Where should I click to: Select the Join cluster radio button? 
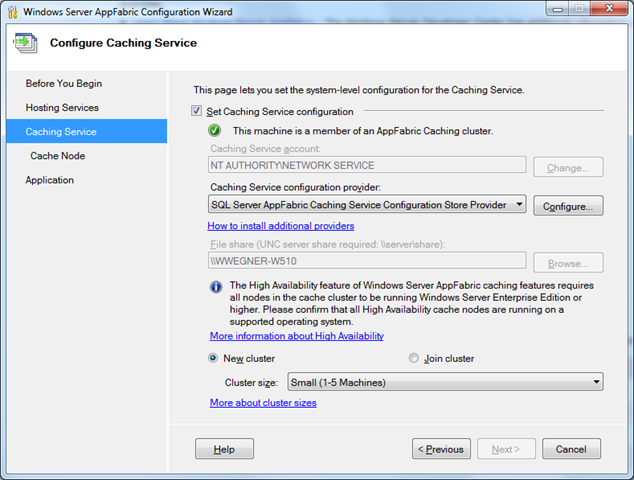click(x=413, y=358)
